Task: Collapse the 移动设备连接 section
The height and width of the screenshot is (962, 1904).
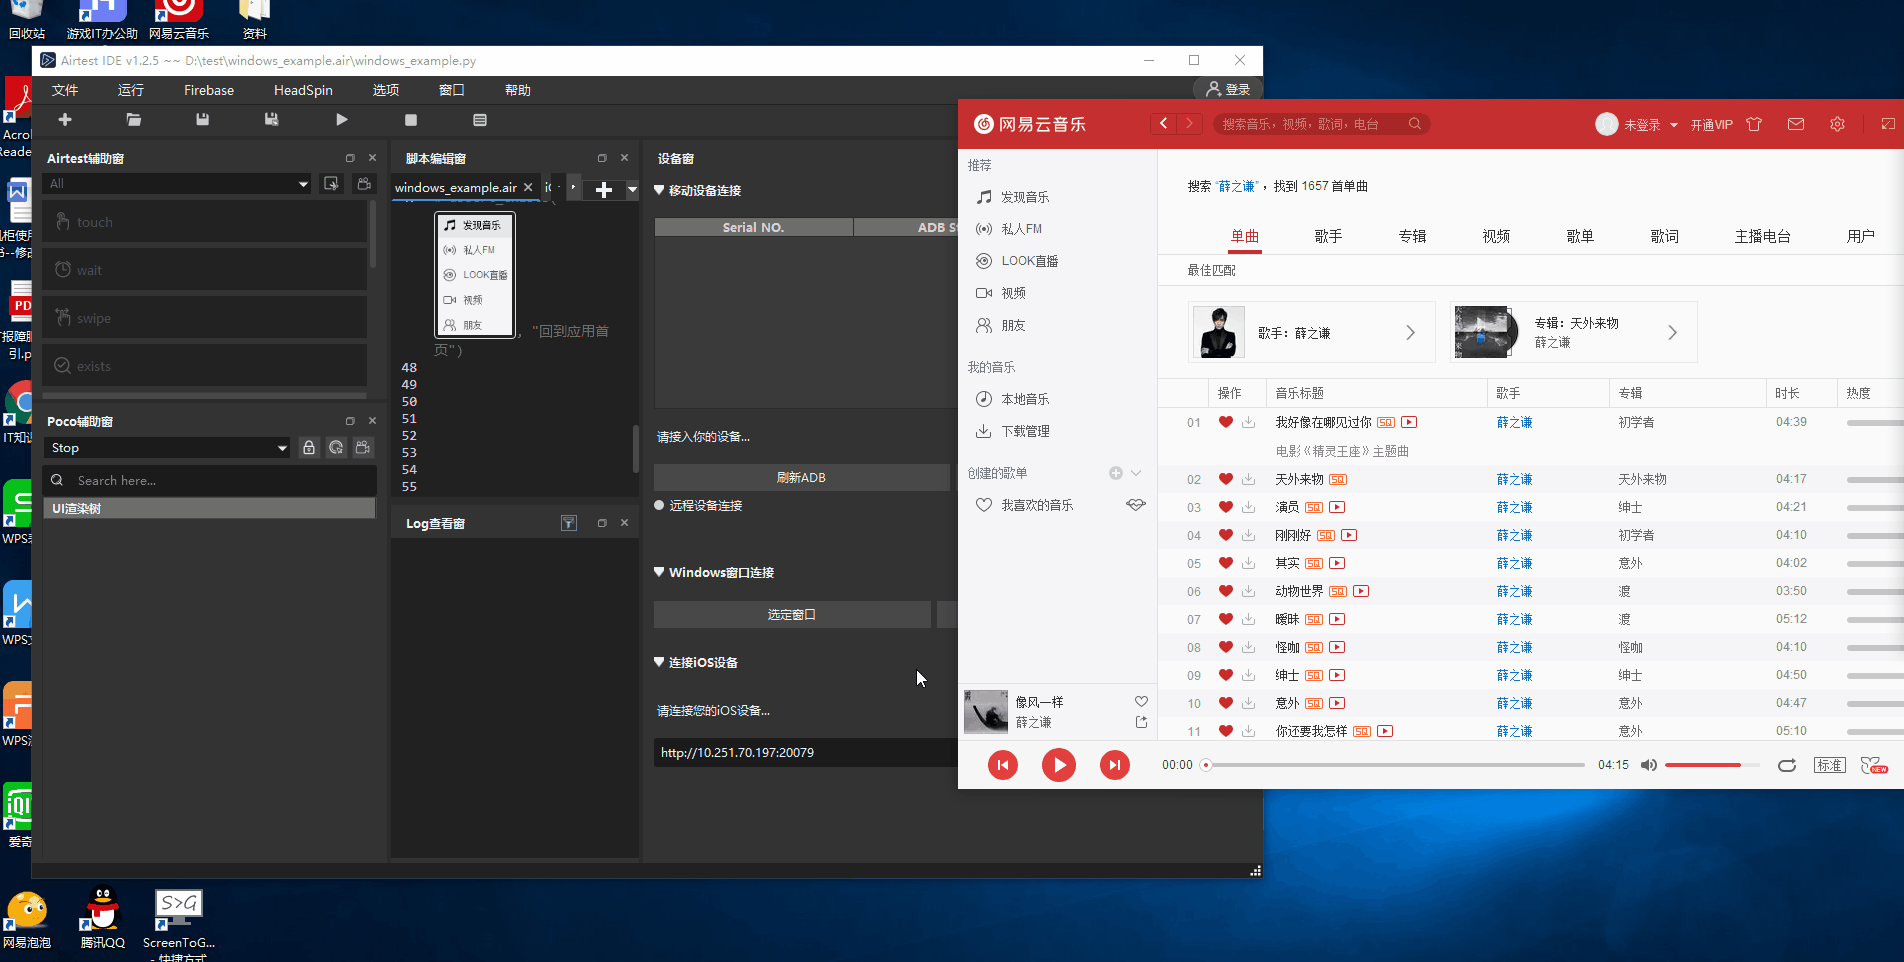Action: [659, 190]
